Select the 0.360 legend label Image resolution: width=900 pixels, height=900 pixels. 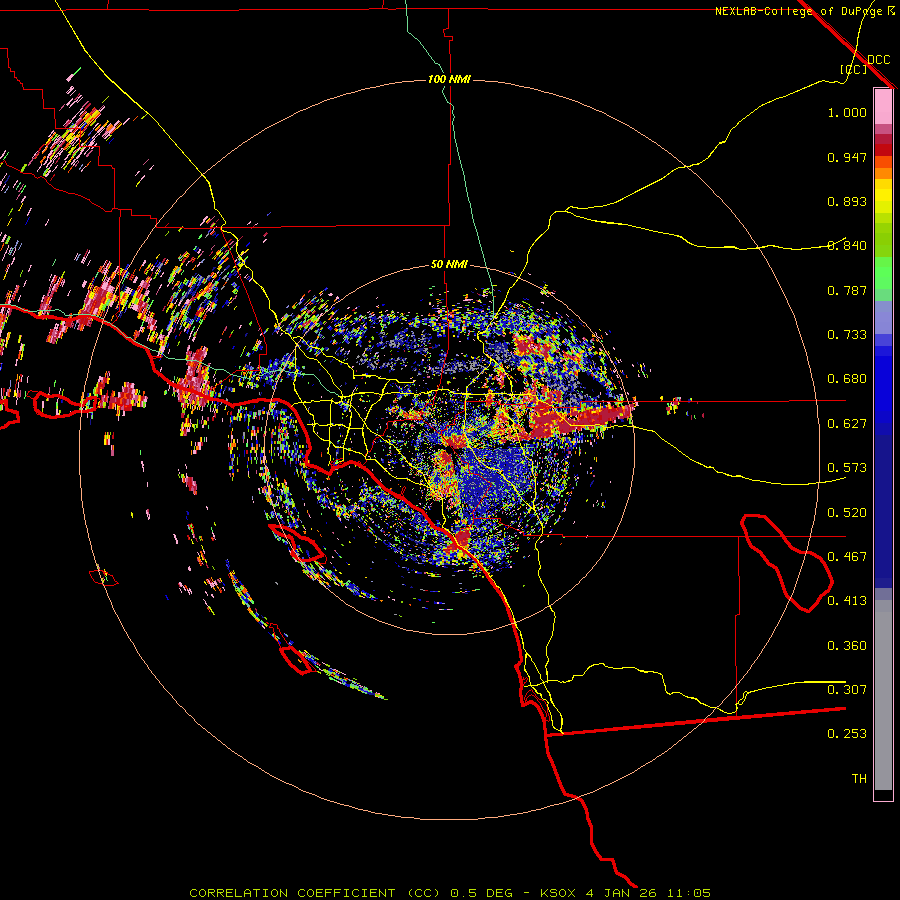point(847,646)
